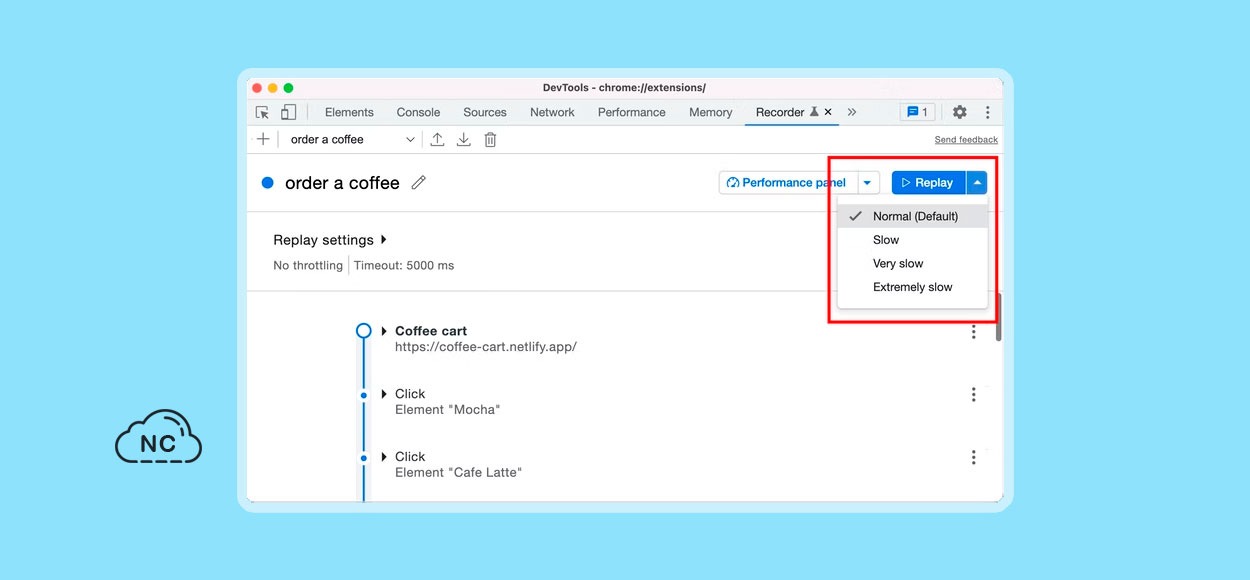The height and width of the screenshot is (580, 1250).
Task: Create a new recording with plus icon
Action: coord(263,139)
